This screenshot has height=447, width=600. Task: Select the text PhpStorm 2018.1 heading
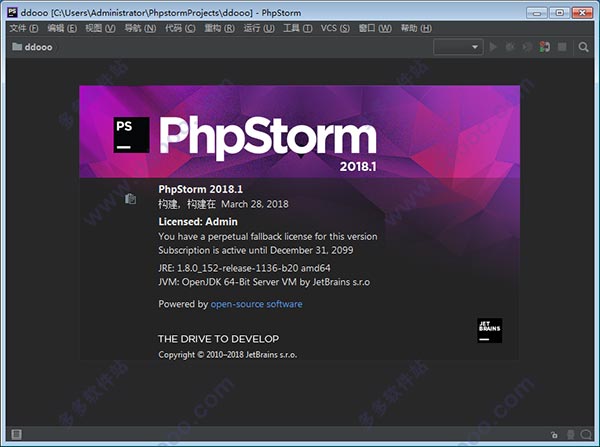(x=201, y=189)
